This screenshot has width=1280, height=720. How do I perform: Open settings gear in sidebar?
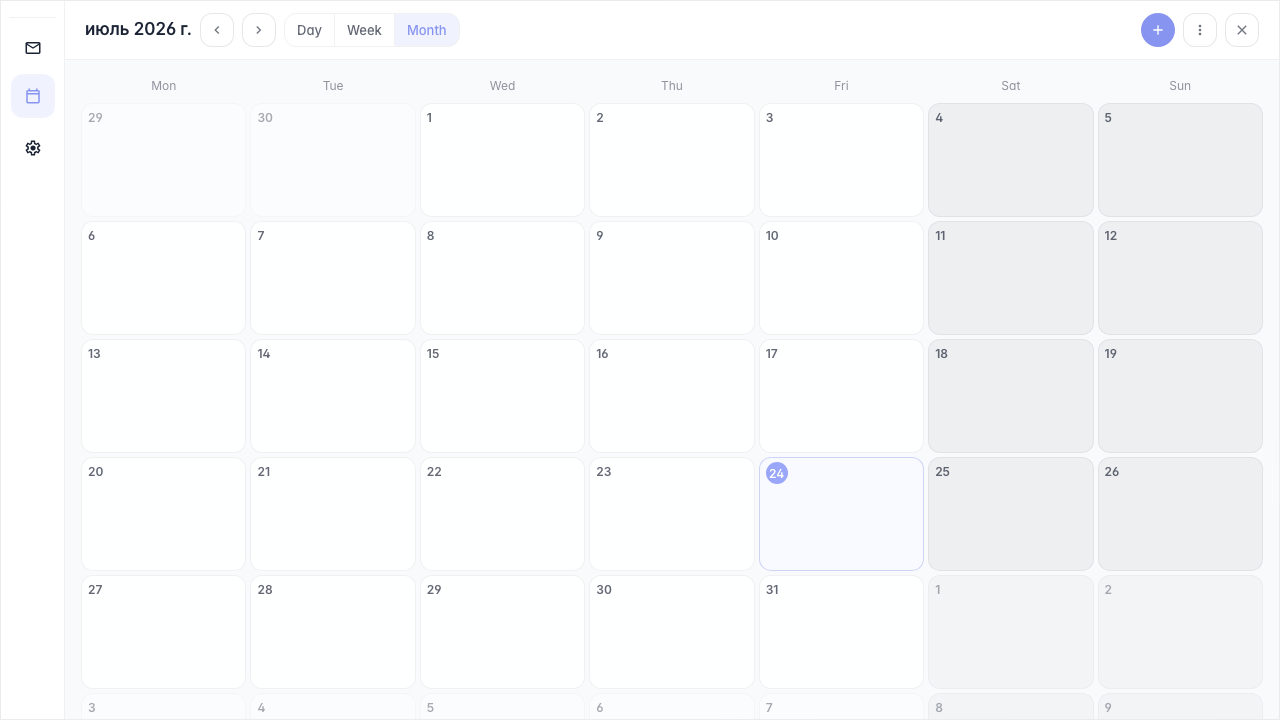[33, 148]
